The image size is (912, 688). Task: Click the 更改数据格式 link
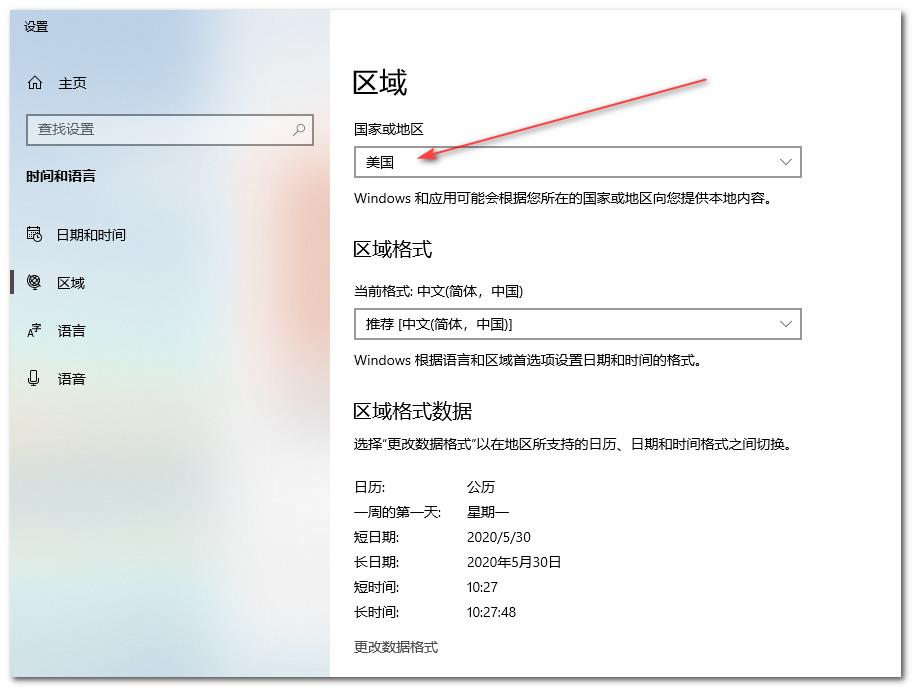pyautogui.click(x=396, y=647)
